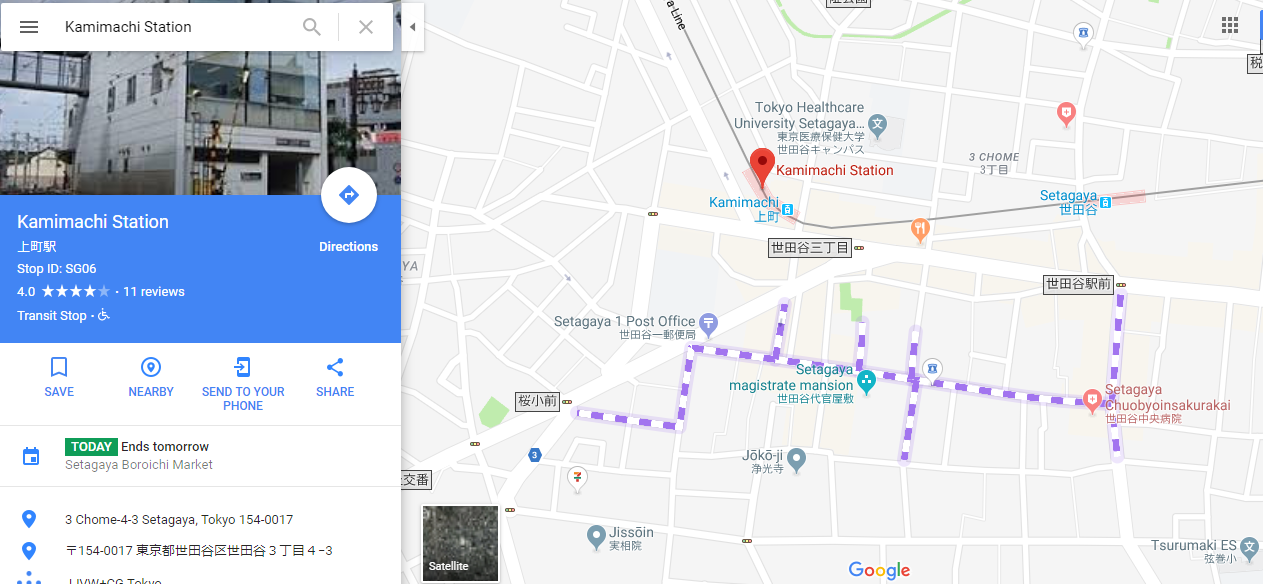Viewport: 1263px width, 584px height.
Task: Click the red Kamimachi Station pin
Action: point(762,167)
